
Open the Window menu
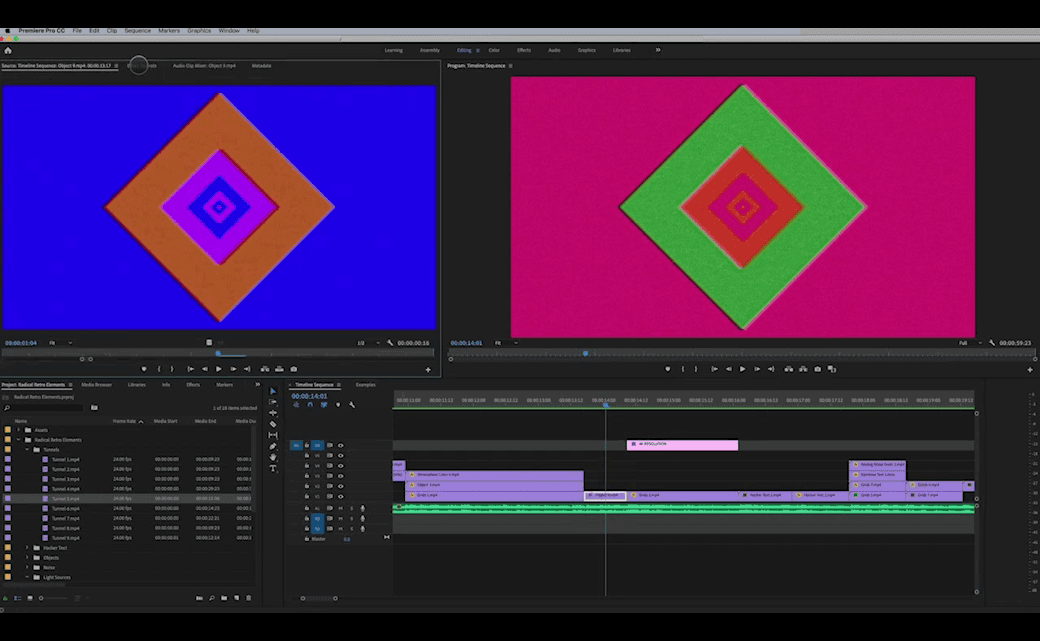click(229, 31)
